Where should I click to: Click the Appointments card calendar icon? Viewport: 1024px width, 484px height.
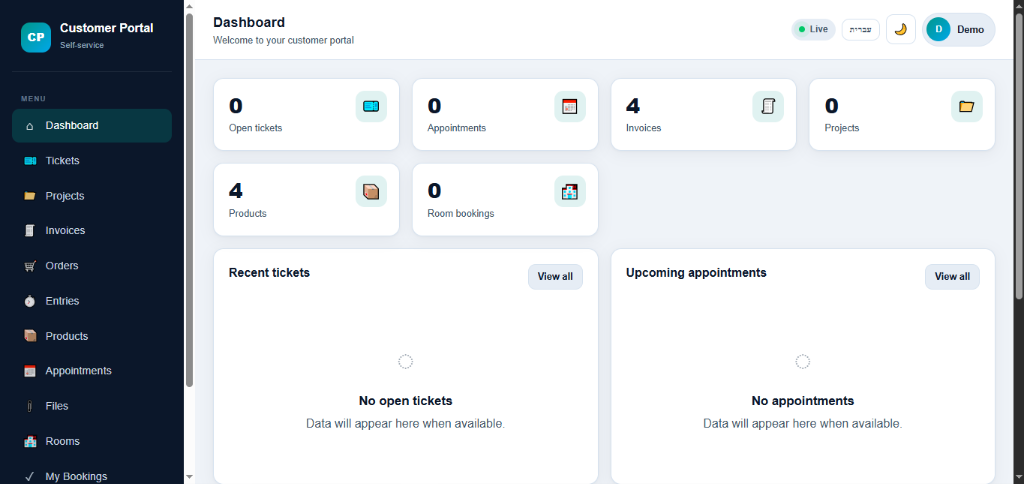pyautogui.click(x=569, y=106)
